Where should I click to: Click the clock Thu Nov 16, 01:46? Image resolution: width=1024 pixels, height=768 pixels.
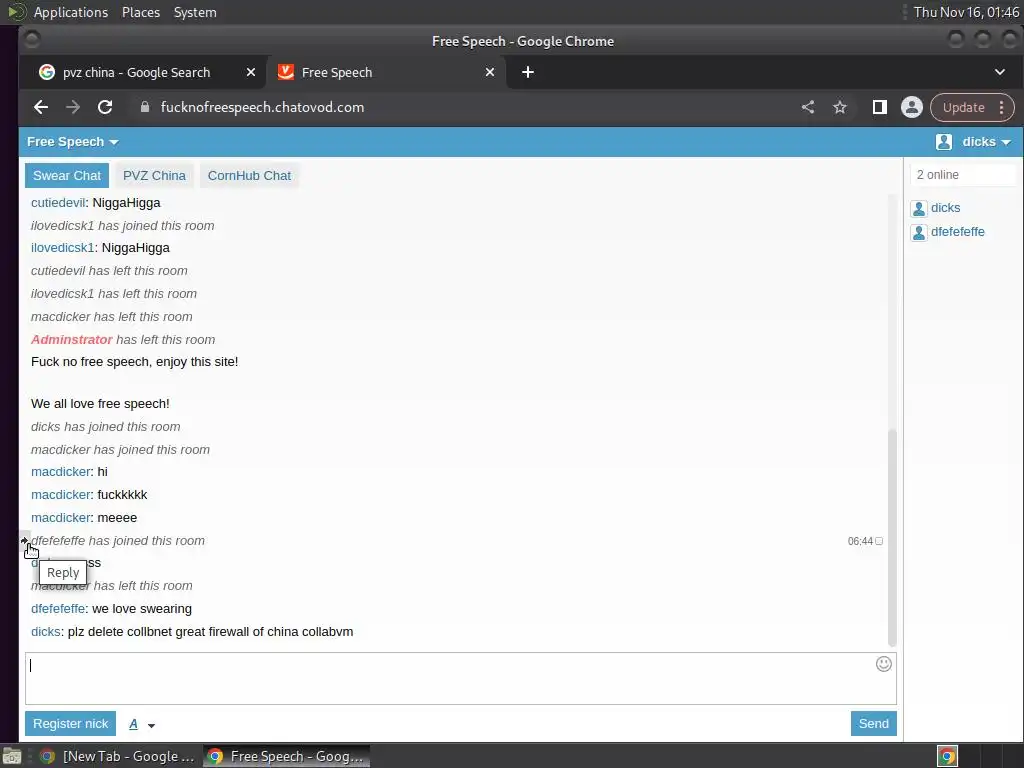[x=966, y=12]
